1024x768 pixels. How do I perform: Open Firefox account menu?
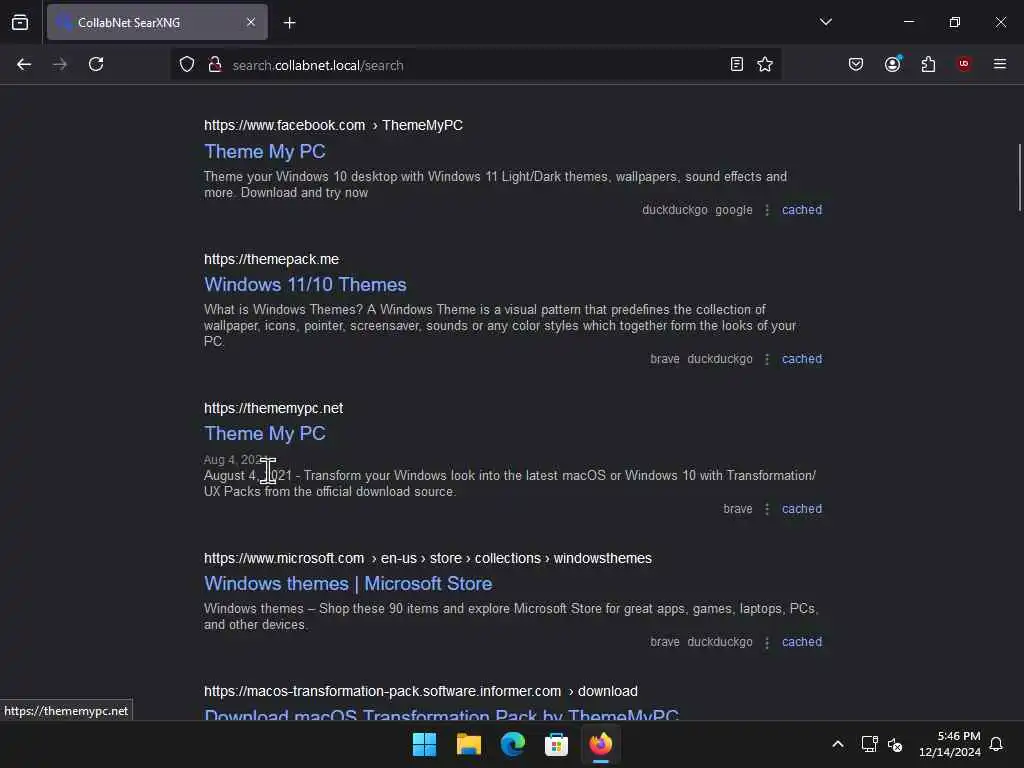coord(893,64)
